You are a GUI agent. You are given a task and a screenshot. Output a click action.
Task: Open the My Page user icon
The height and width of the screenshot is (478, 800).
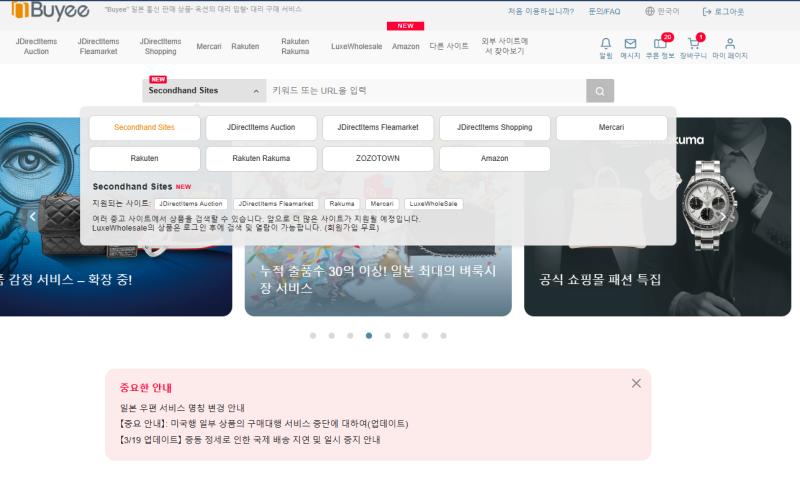pos(730,43)
